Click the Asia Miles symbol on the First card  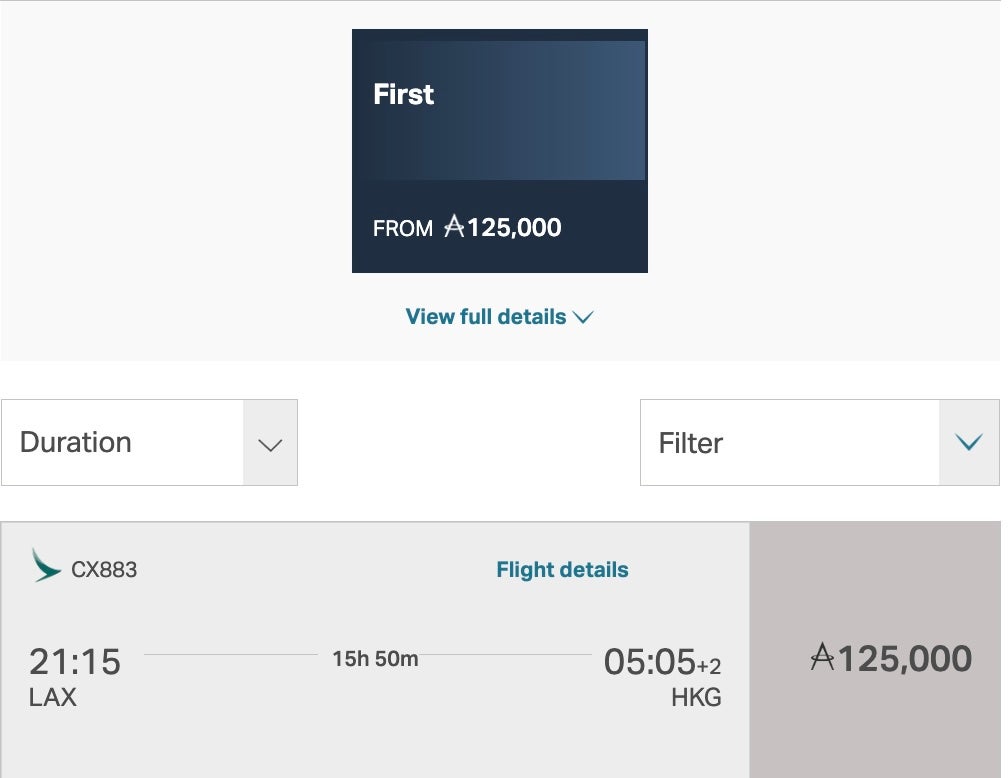454,227
